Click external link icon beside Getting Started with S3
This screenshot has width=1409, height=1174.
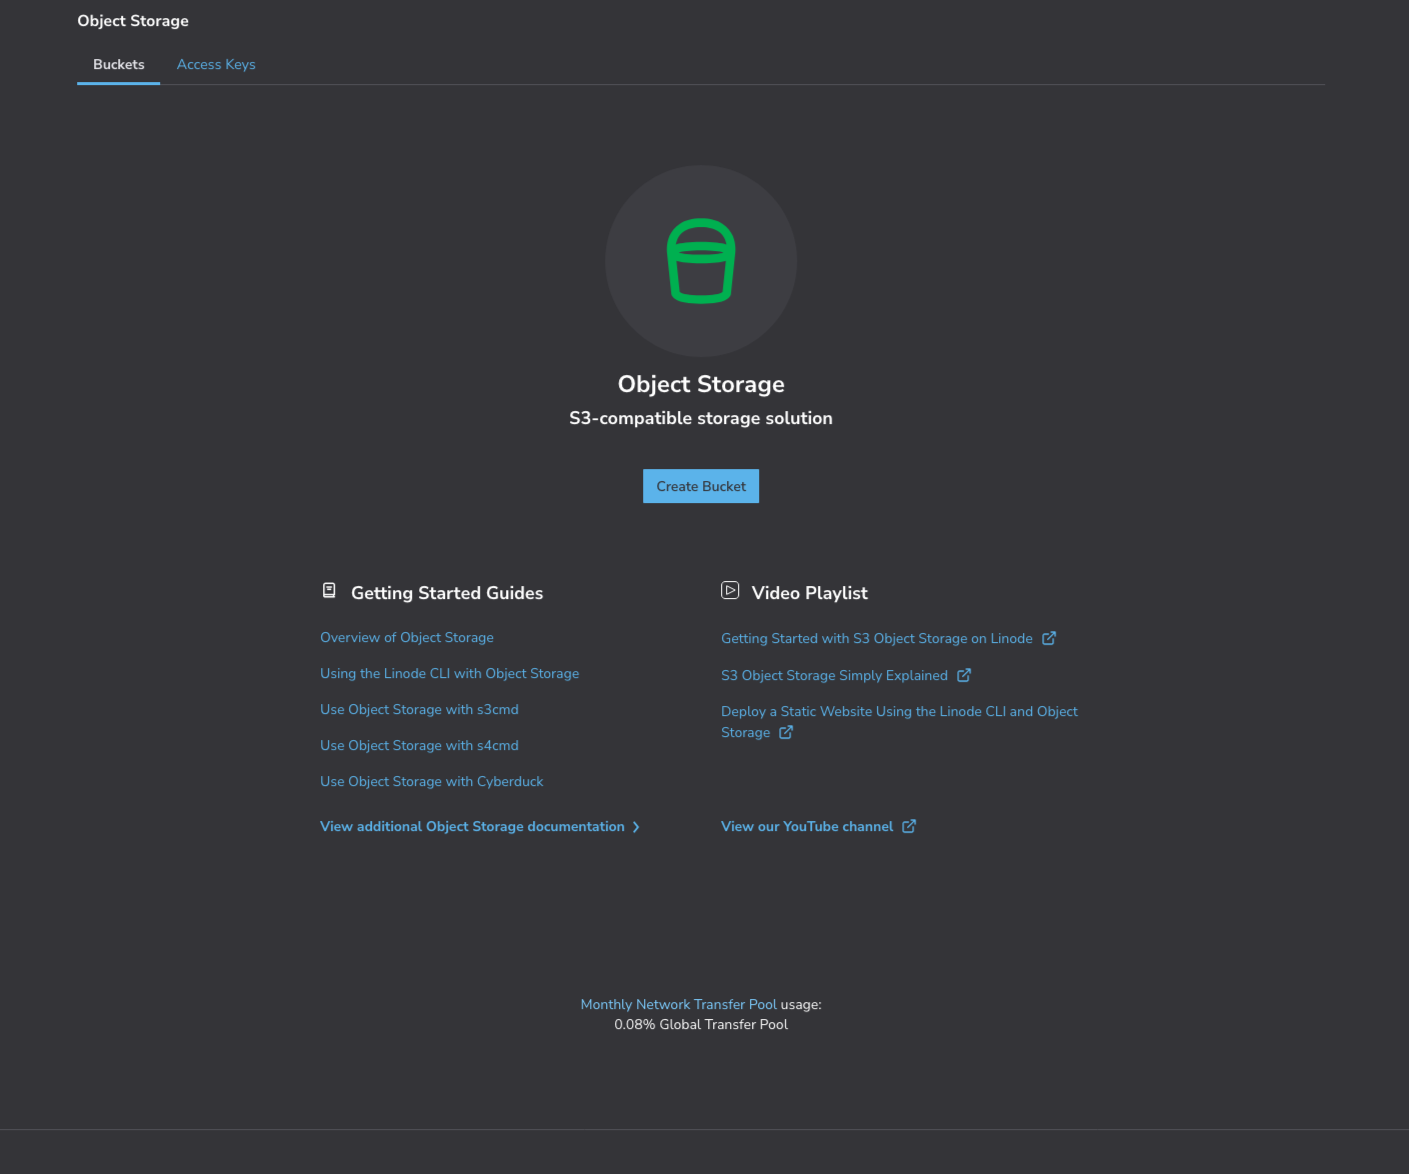pos(1049,638)
